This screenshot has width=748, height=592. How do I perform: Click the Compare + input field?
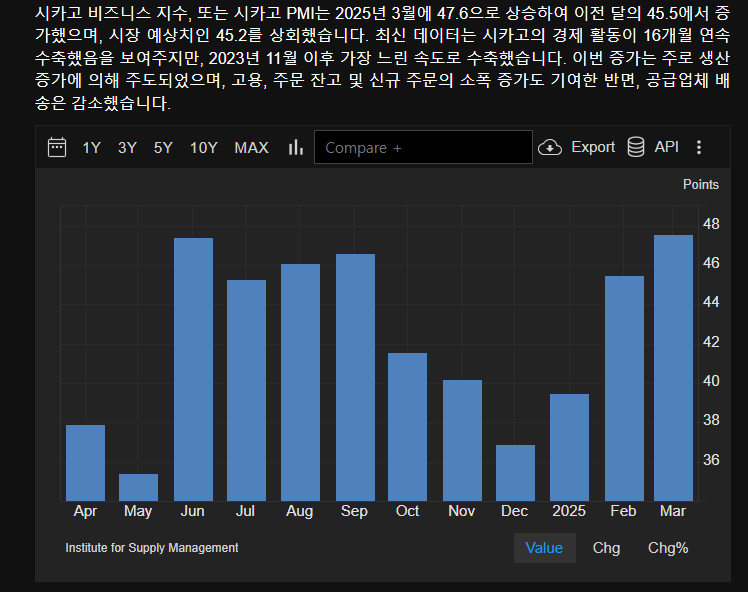pyautogui.click(x=423, y=148)
